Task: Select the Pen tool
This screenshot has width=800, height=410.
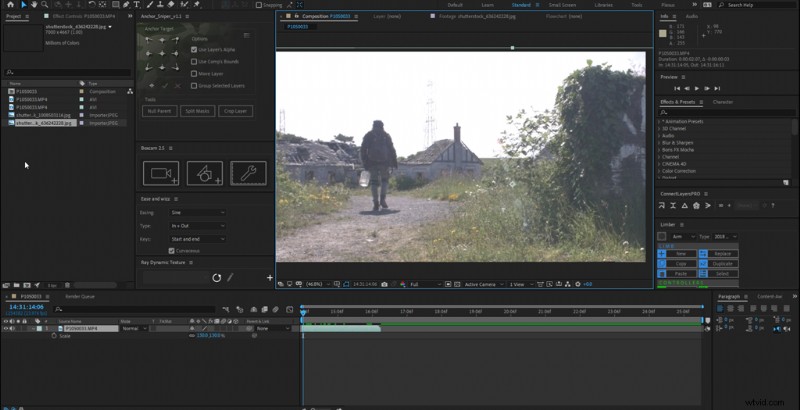Action: coord(126,5)
